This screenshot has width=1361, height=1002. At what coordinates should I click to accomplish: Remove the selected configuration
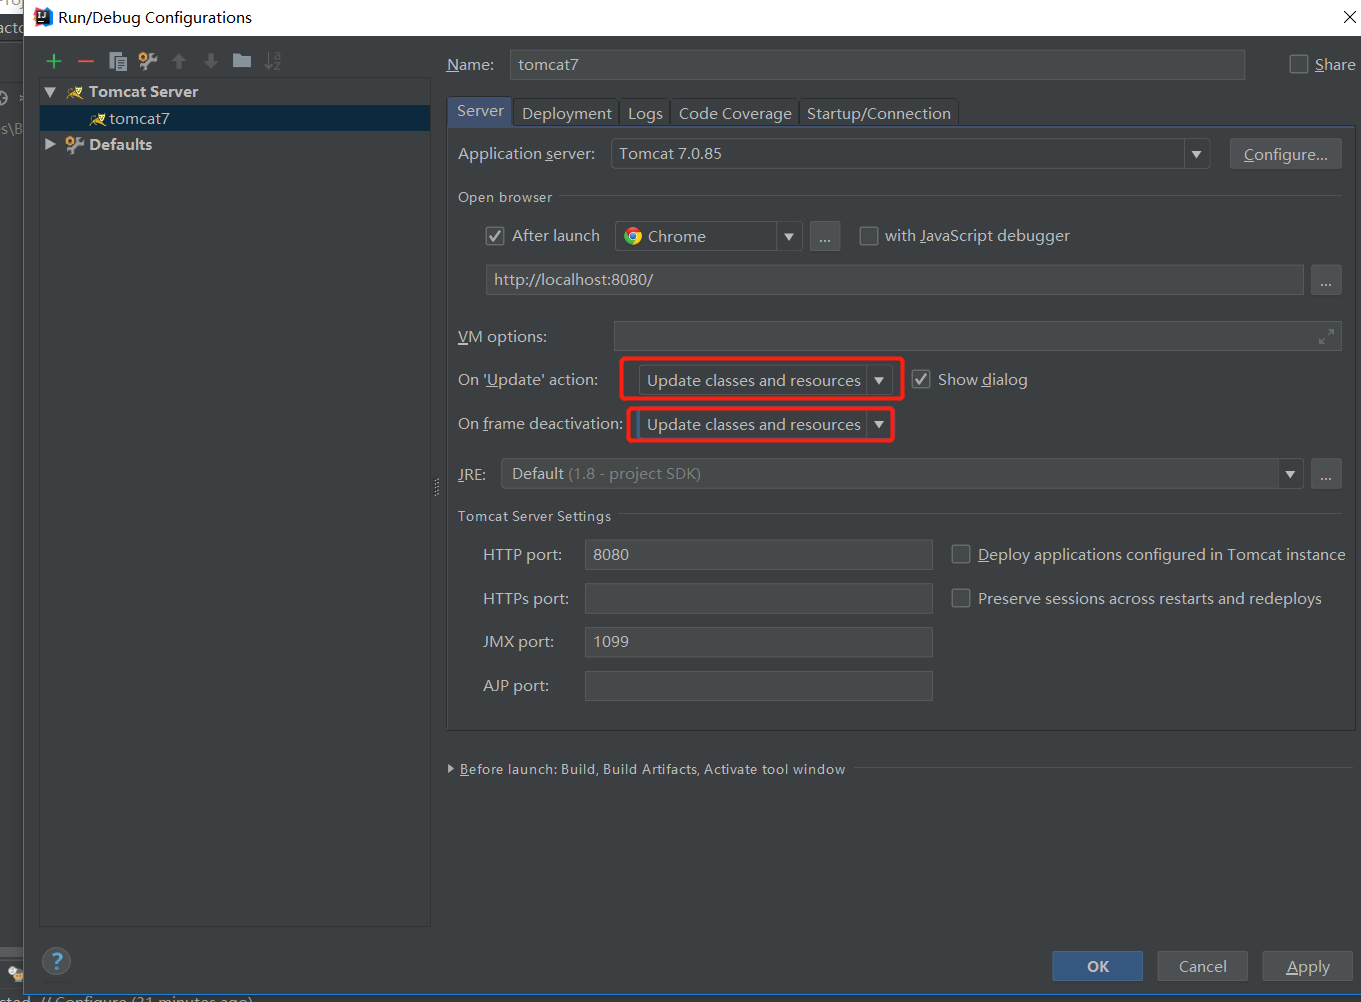tap(86, 61)
